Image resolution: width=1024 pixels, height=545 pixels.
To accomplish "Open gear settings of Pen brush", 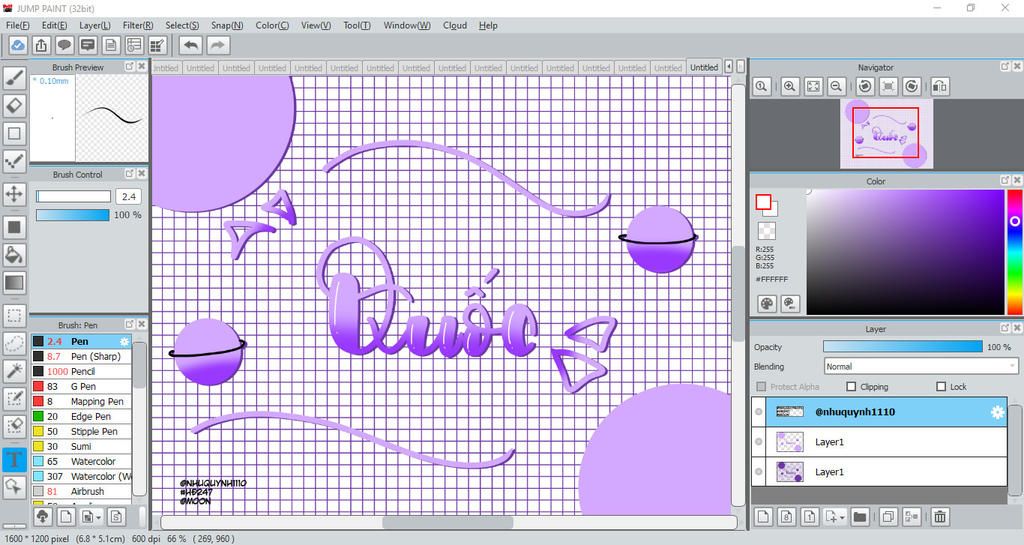I will pyautogui.click(x=124, y=341).
